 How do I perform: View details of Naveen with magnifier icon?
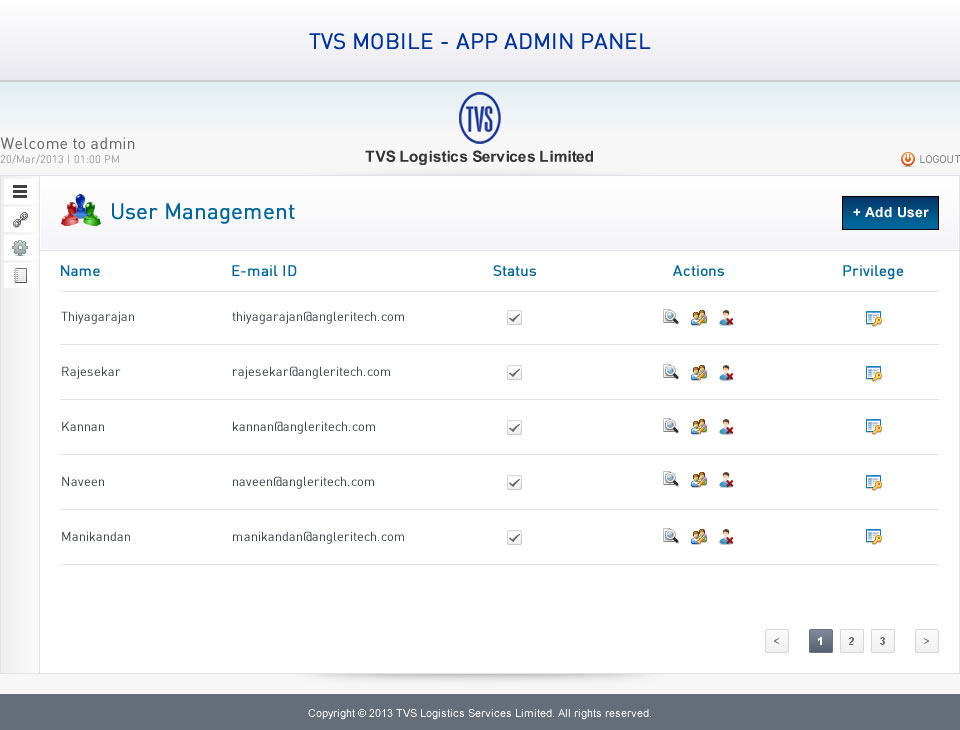[x=670, y=479]
